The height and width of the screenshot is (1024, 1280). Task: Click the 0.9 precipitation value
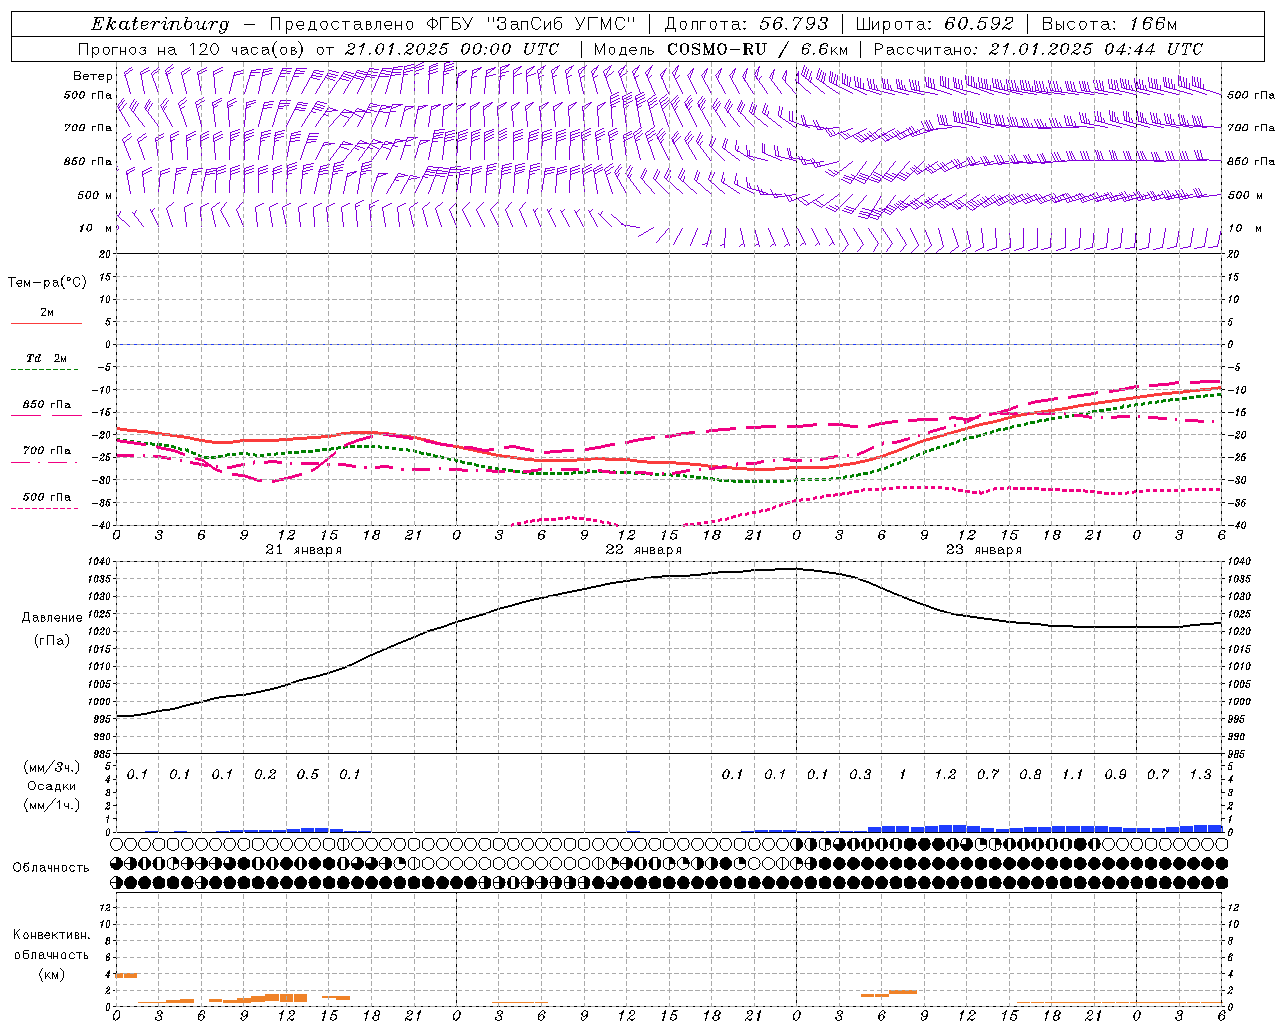(x=1115, y=774)
